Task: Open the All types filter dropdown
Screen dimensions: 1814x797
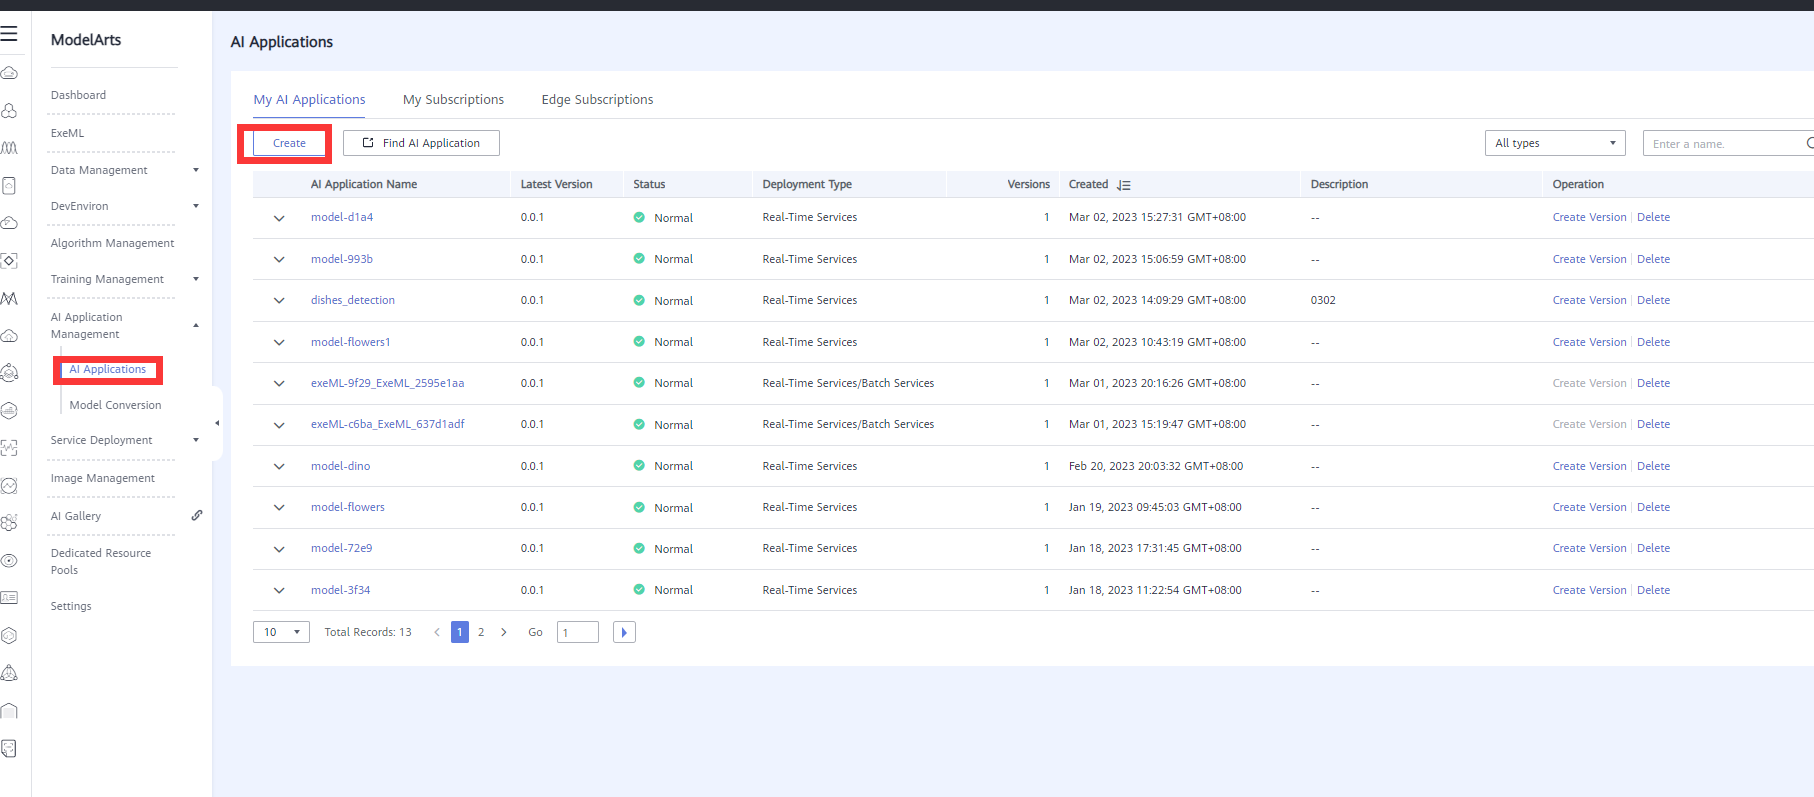Action: pyautogui.click(x=1554, y=143)
